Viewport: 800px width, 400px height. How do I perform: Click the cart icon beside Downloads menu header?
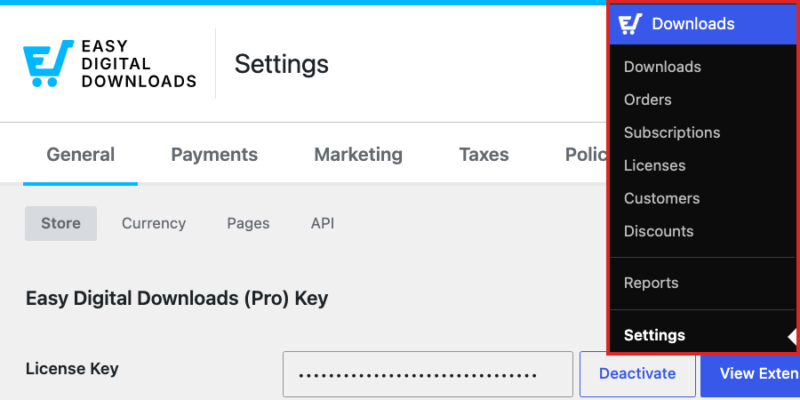631,24
